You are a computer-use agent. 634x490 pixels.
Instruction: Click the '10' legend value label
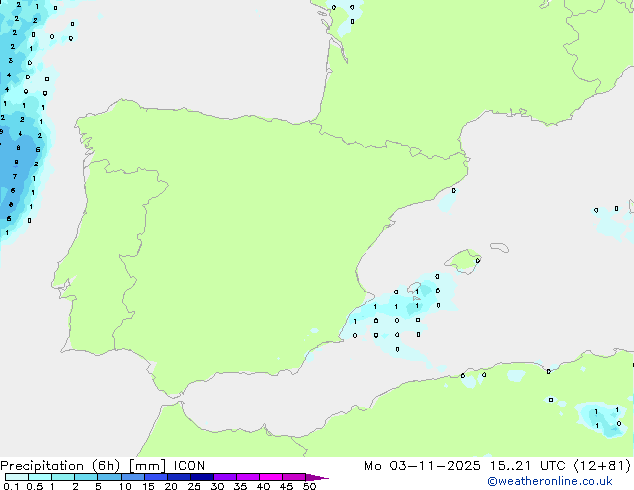[125, 486]
